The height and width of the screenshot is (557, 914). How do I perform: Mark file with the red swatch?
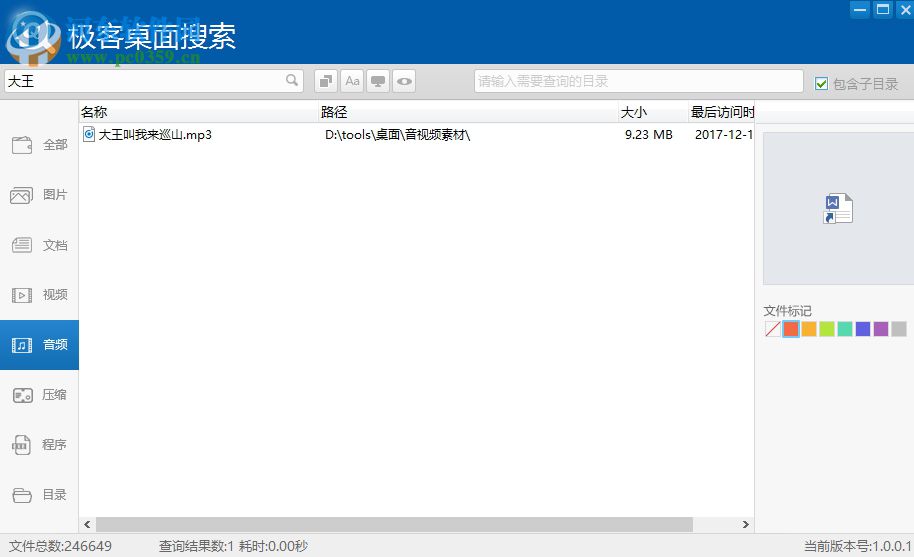point(790,329)
